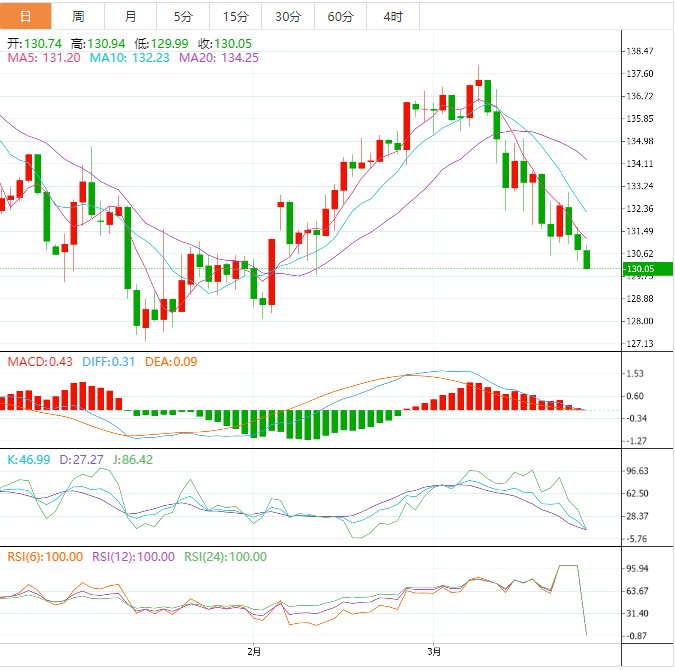Viewport: 675px width, 671px height.
Task: Click the RSI(24):100.00 label
Action: pyautogui.click(x=226, y=557)
